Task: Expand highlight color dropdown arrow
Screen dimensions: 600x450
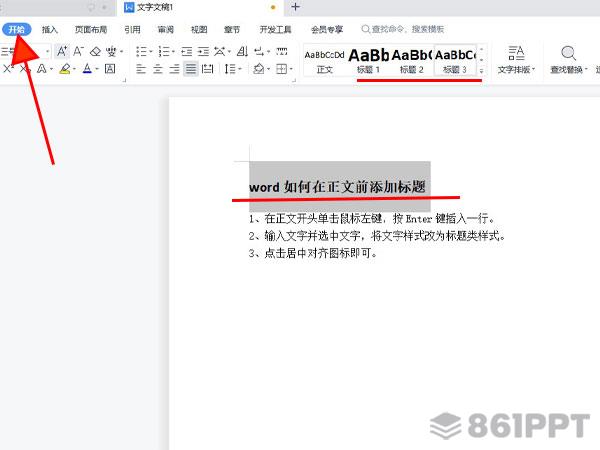Action: pyautogui.click(x=74, y=69)
